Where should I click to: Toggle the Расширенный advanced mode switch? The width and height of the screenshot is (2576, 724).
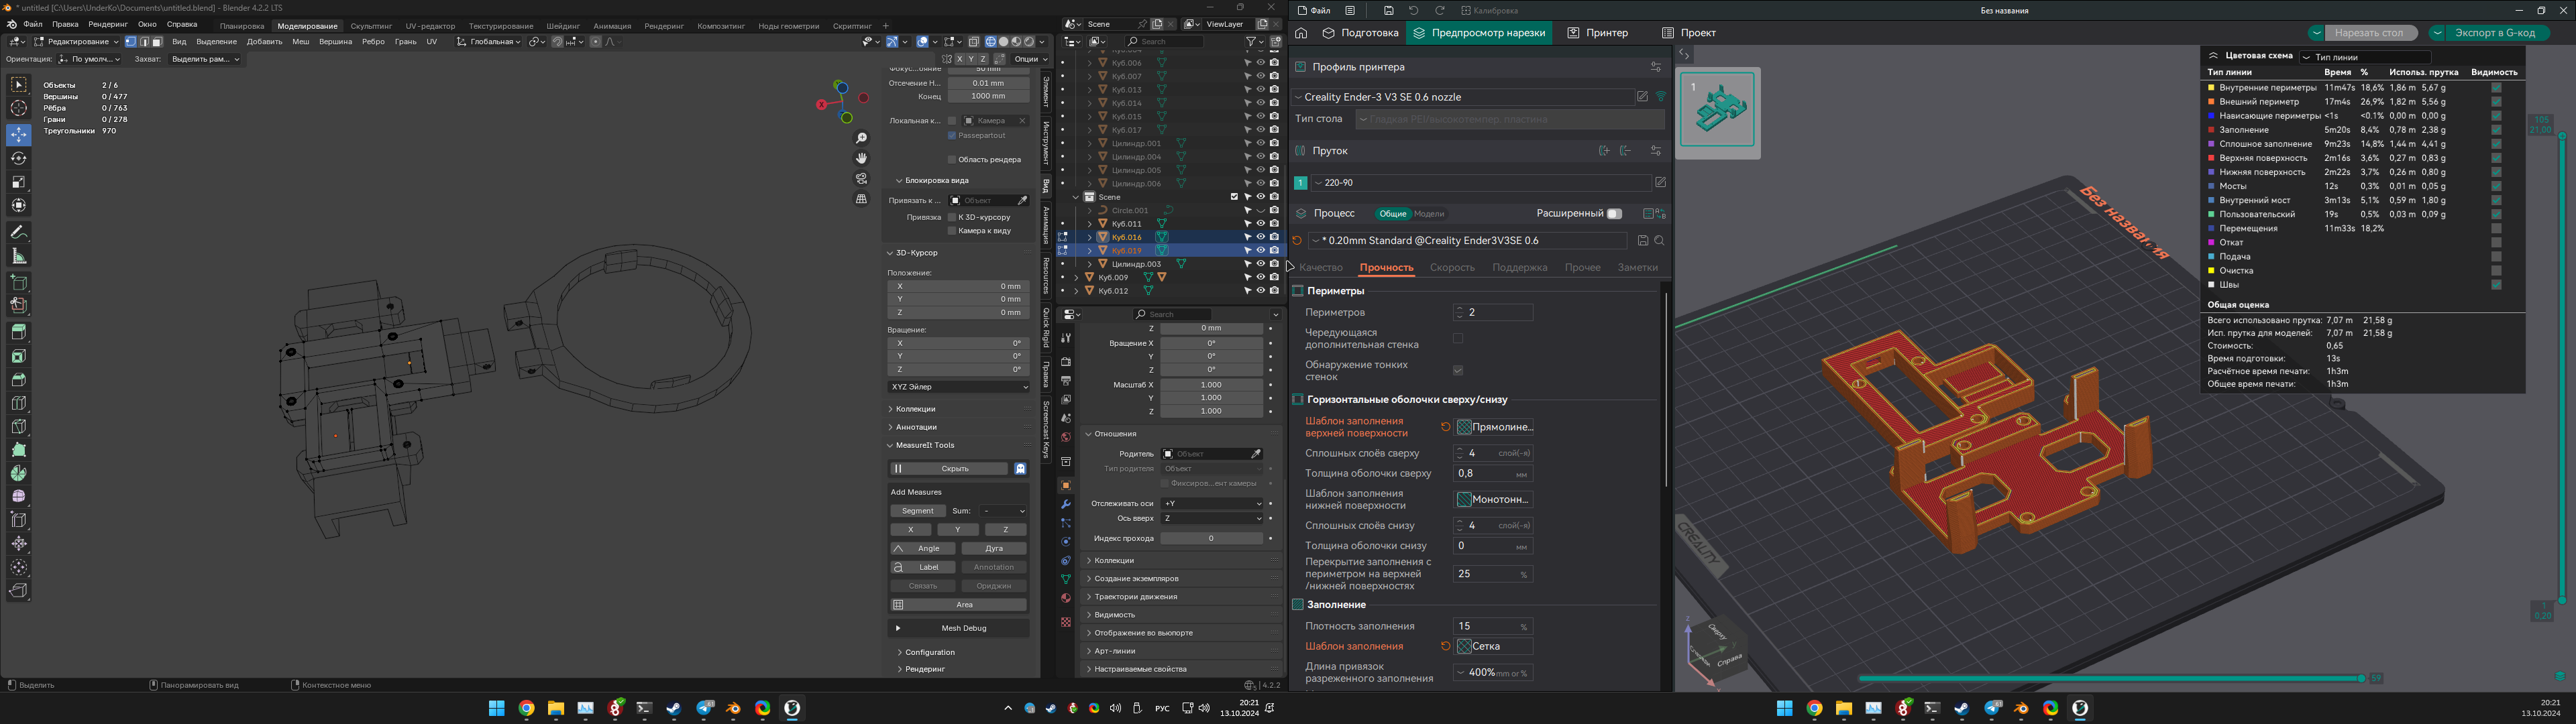coord(1614,214)
